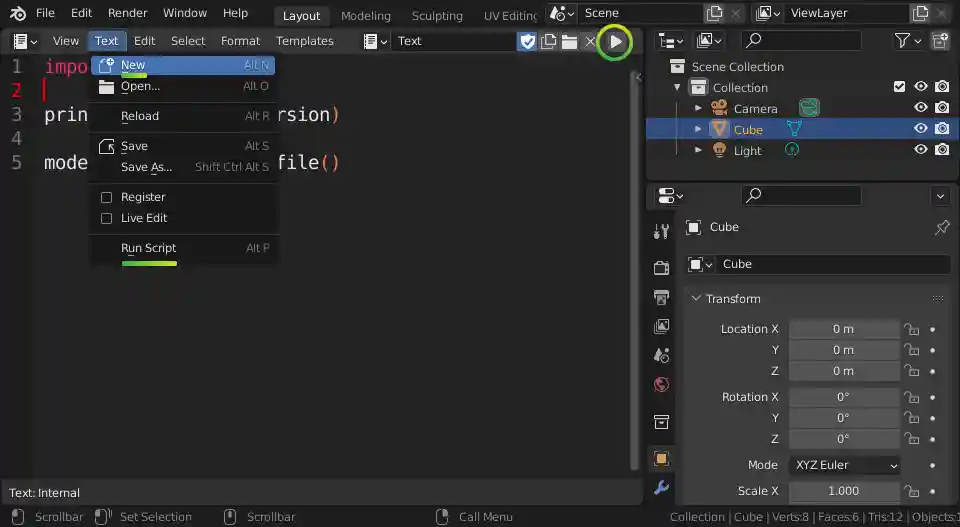Open the Format menu
The height and width of the screenshot is (527, 960).
click(241, 41)
